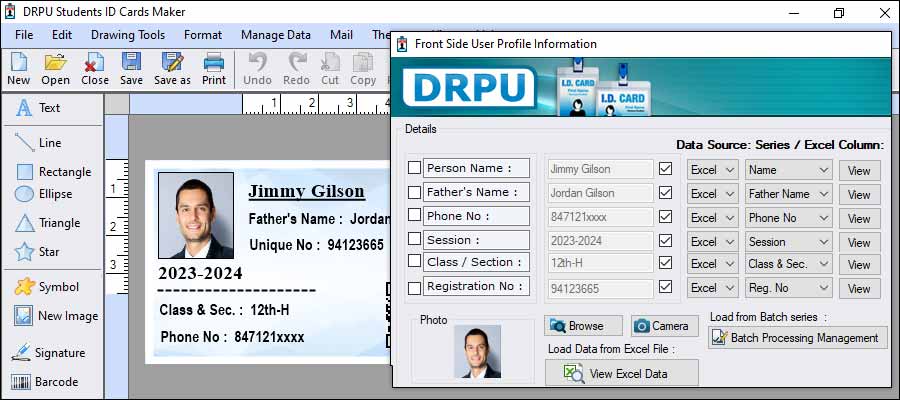This screenshot has height=400, width=900.
Task: Open Batch Processing Management
Action: [798, 338]
